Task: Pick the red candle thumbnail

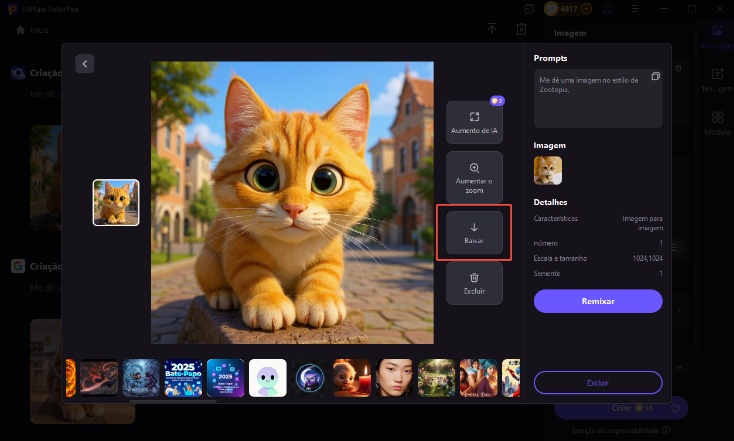Action: coord(351,378)
